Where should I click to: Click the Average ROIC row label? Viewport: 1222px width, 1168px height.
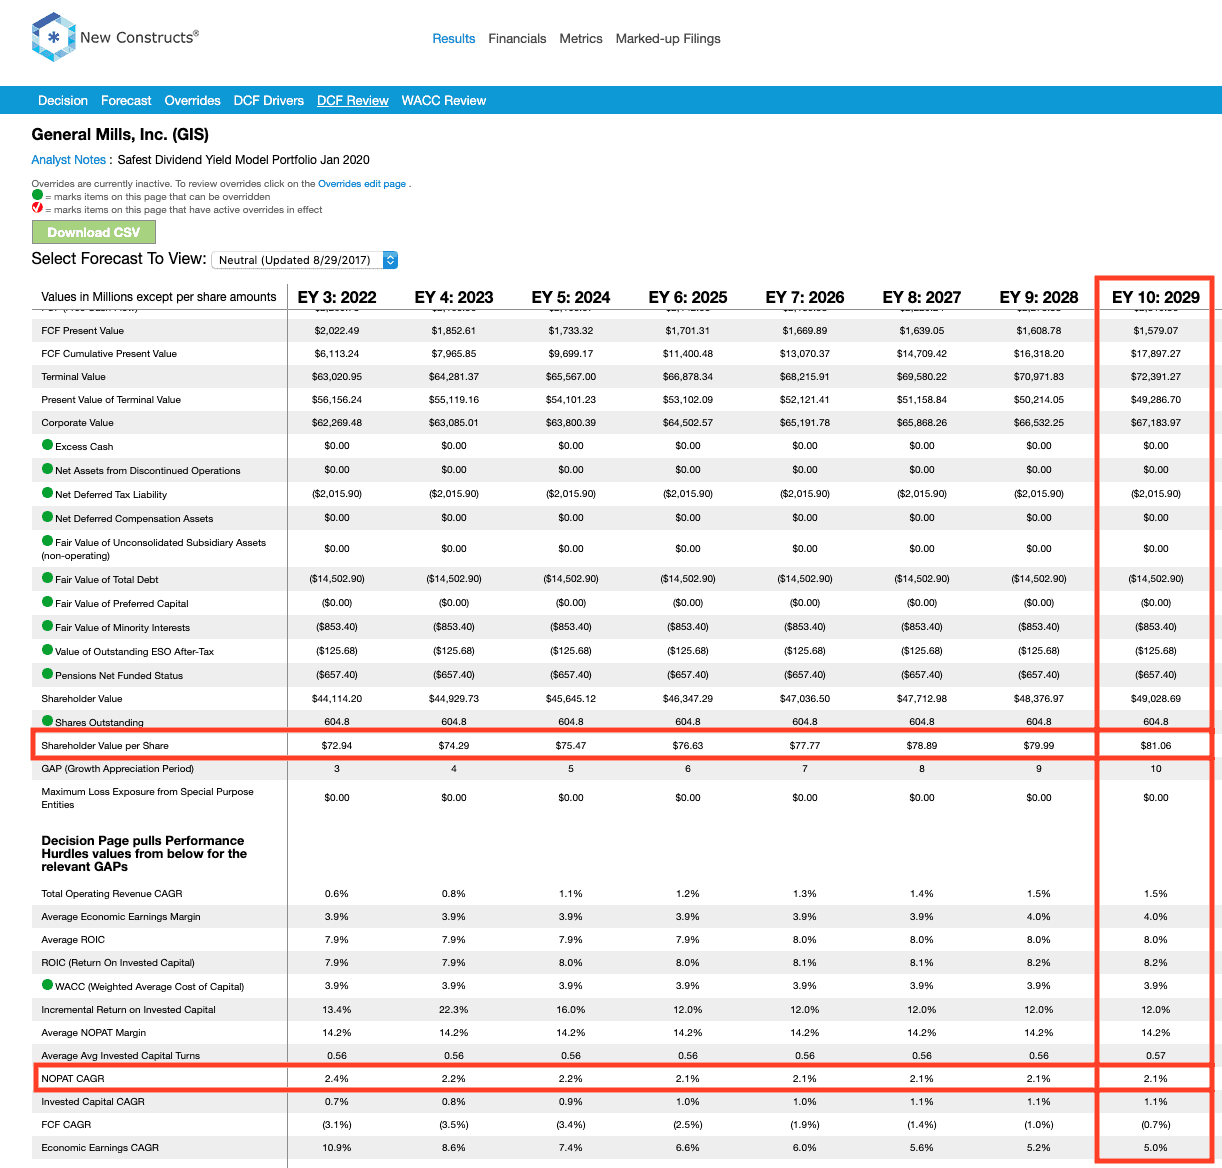[x=73, y=940]
